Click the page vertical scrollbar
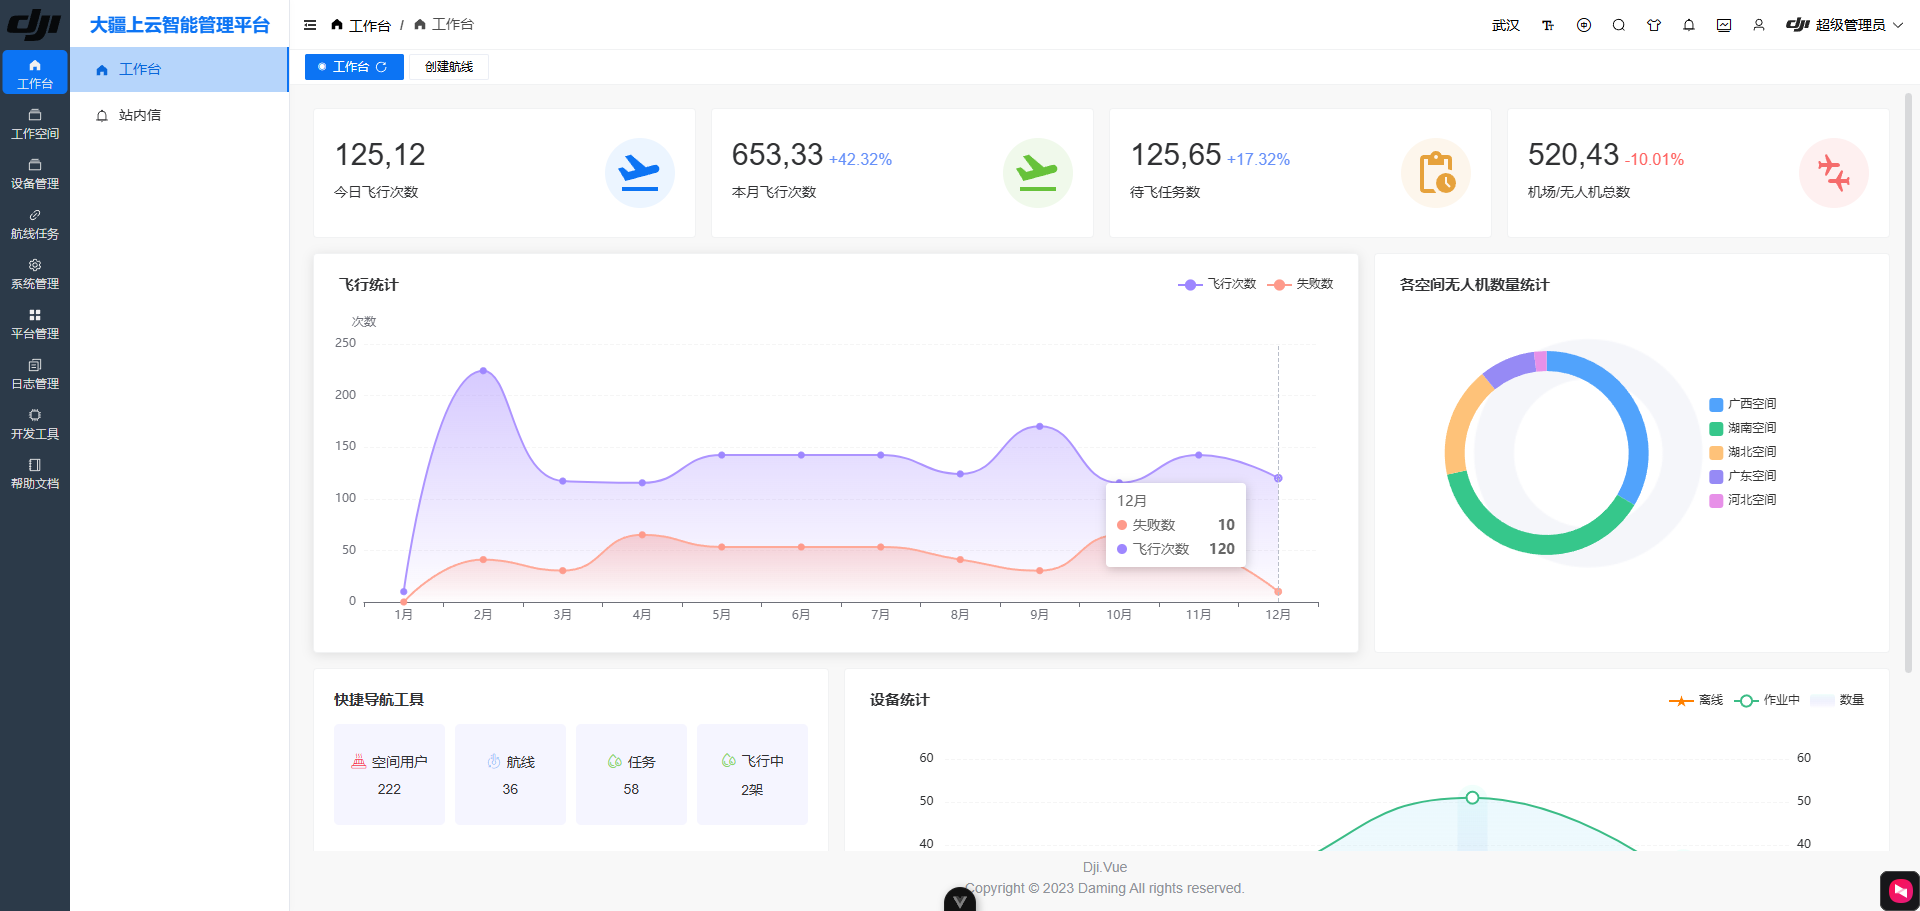The image size is (1920, 911). point(1908,382)
